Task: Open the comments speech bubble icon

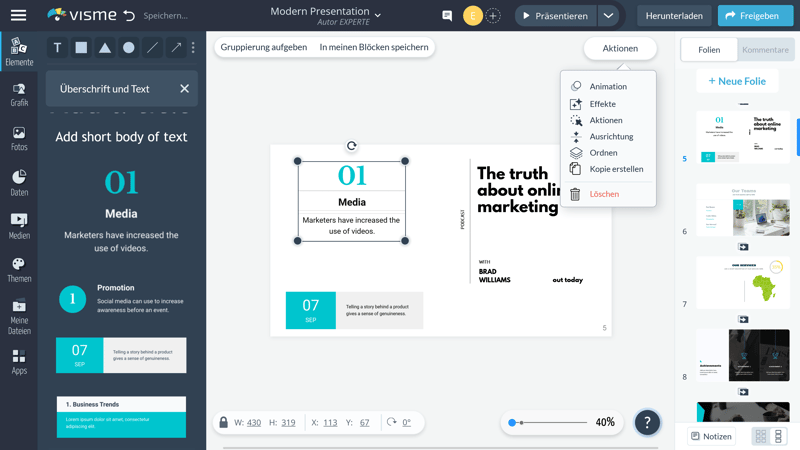Action: tap(447, 16)
